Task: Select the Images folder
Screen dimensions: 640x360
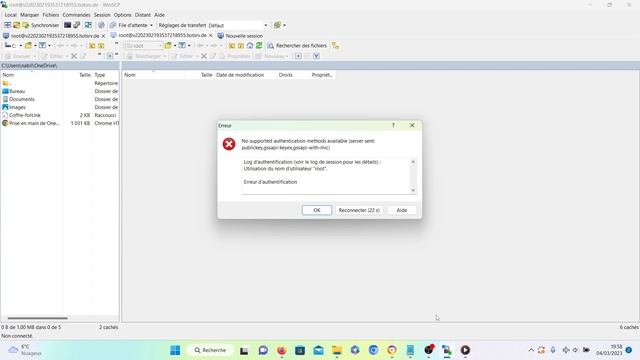Action: [14, 107]
